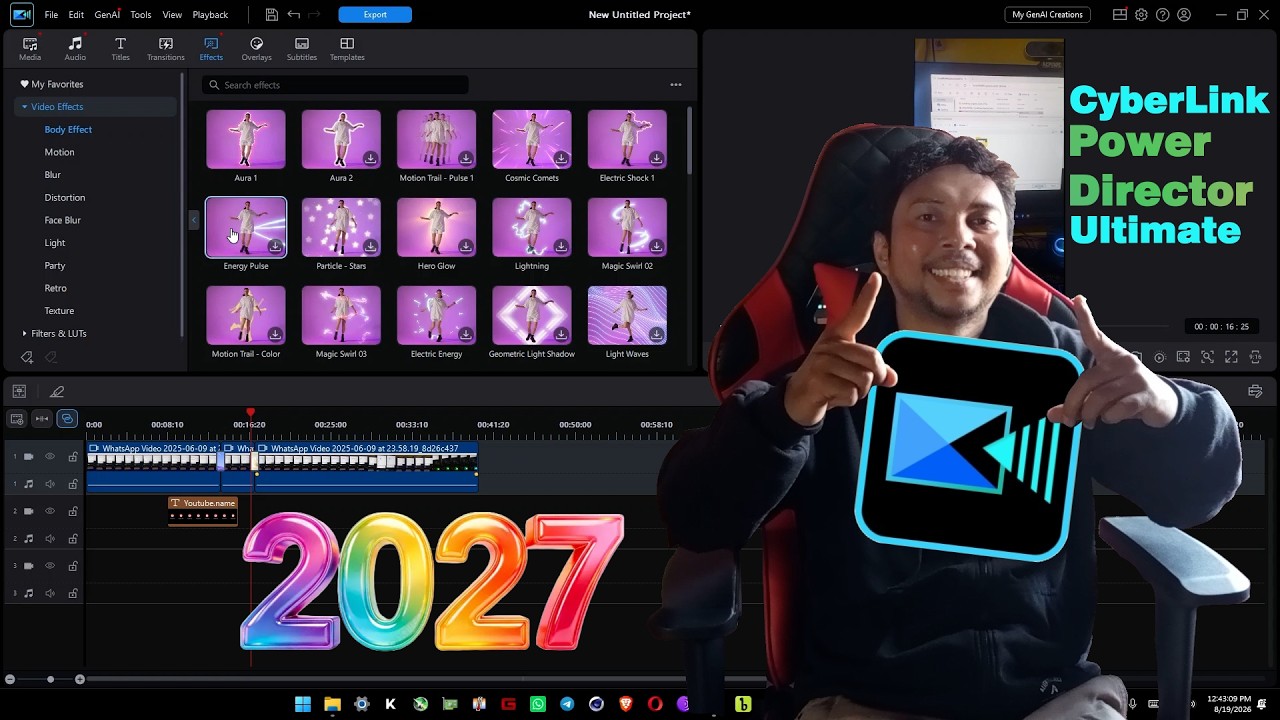Select the Motion effect category
Image resolution: width=1280 pixels, height=720 pixels.
59,152
